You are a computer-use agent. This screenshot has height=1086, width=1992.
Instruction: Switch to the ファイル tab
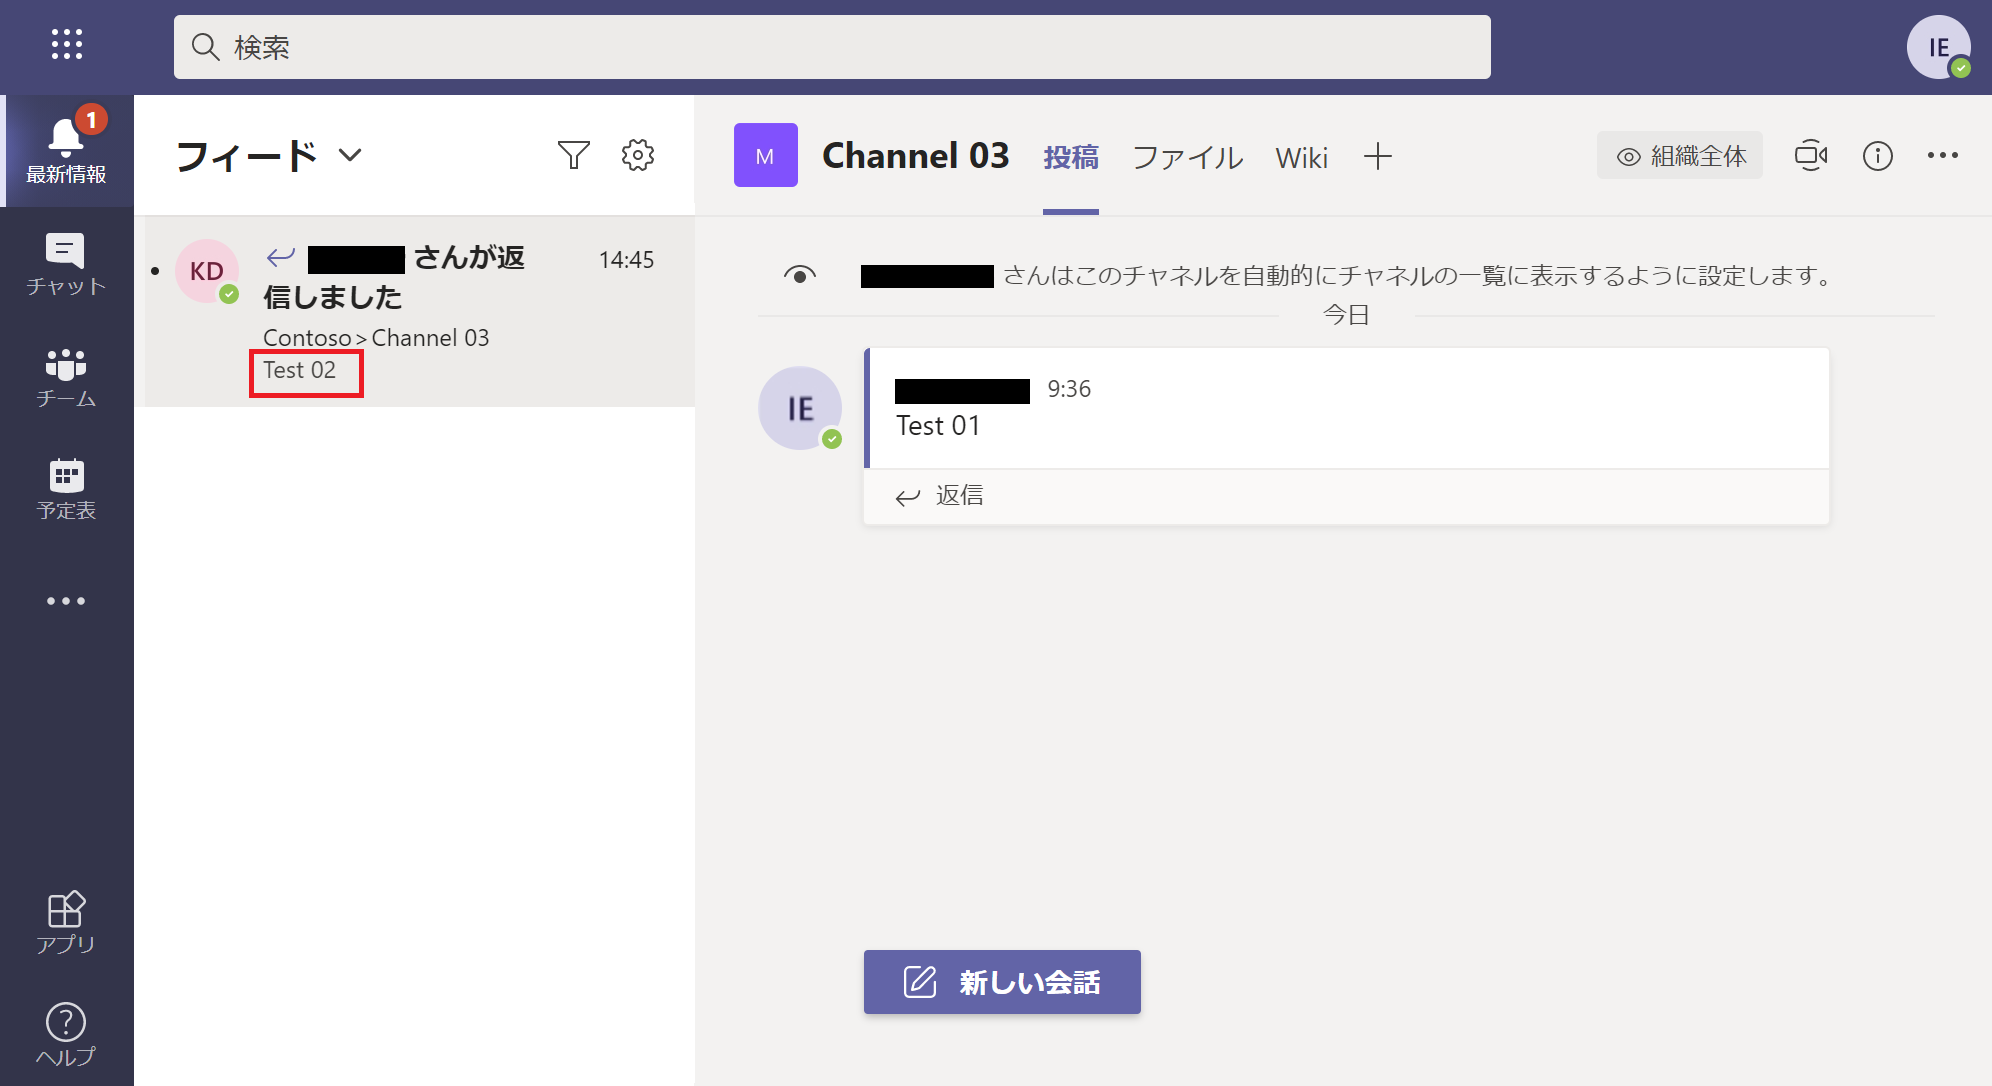coord(1183,158)
